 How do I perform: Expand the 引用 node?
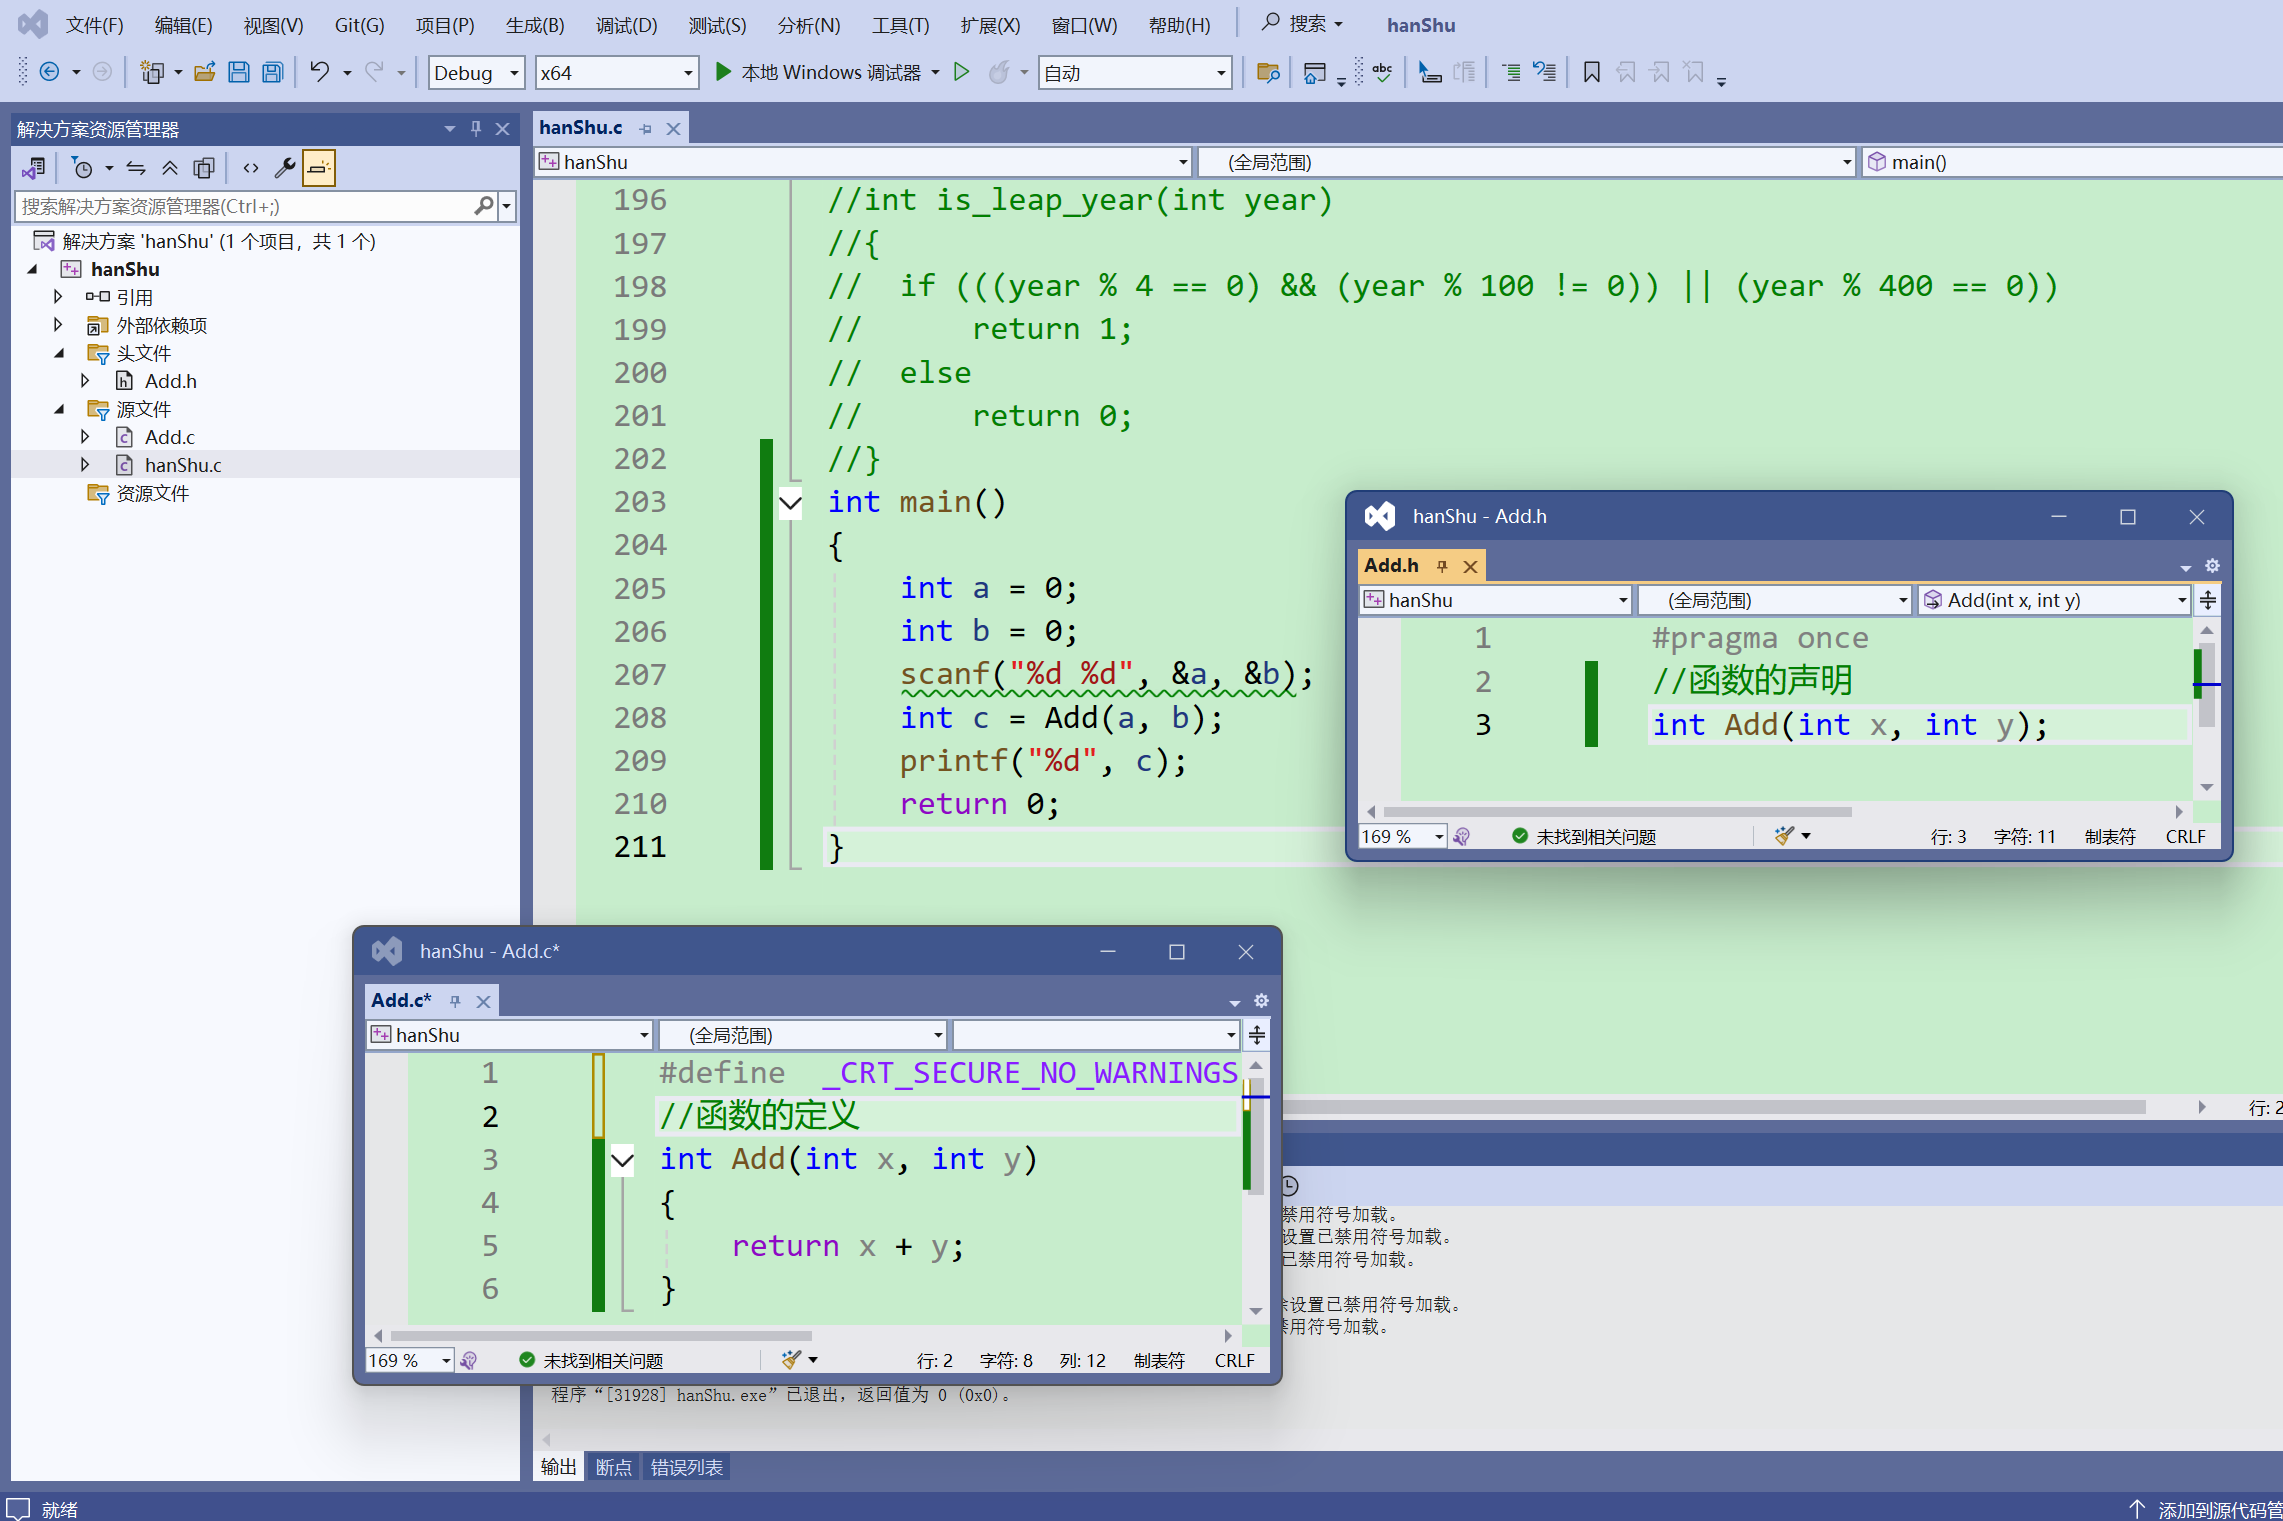pos(59,297)
